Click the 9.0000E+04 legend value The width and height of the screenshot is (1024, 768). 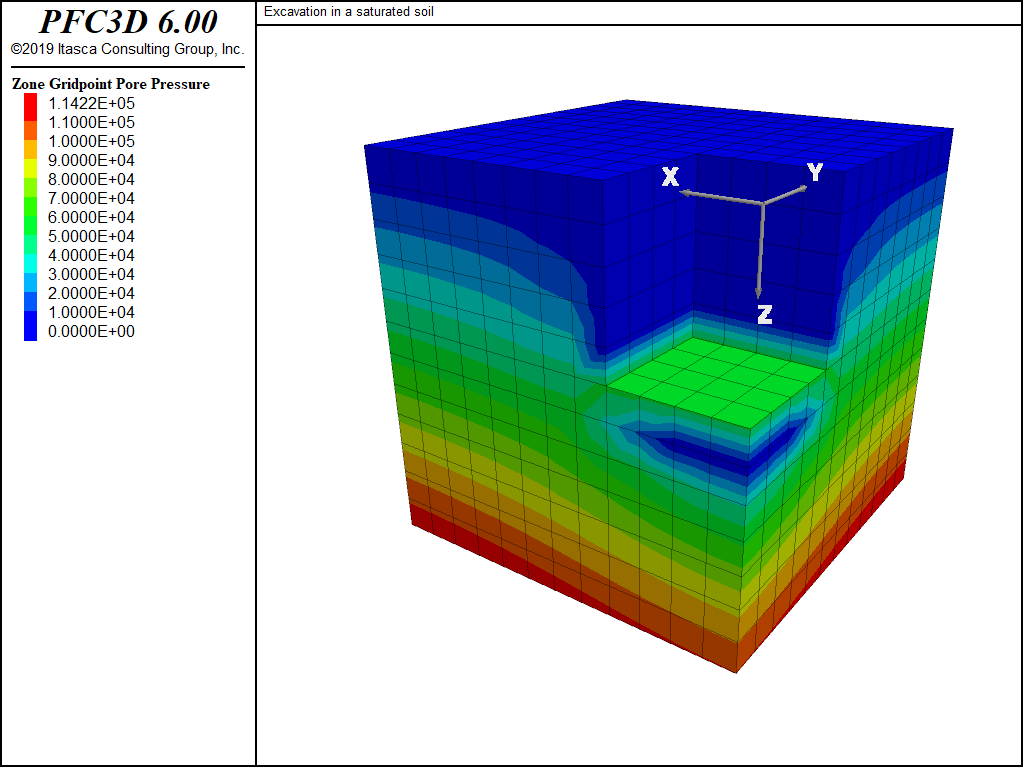click(x=91, y=160)
